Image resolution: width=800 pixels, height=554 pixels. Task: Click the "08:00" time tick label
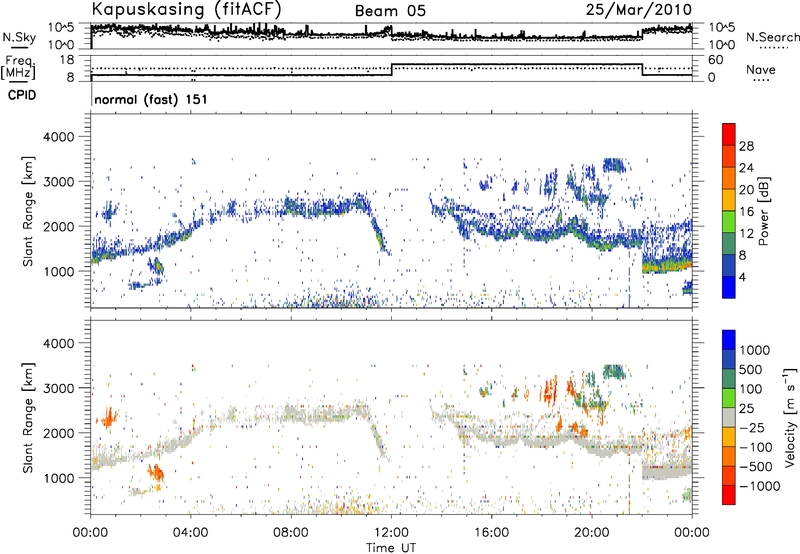[291, 533]
